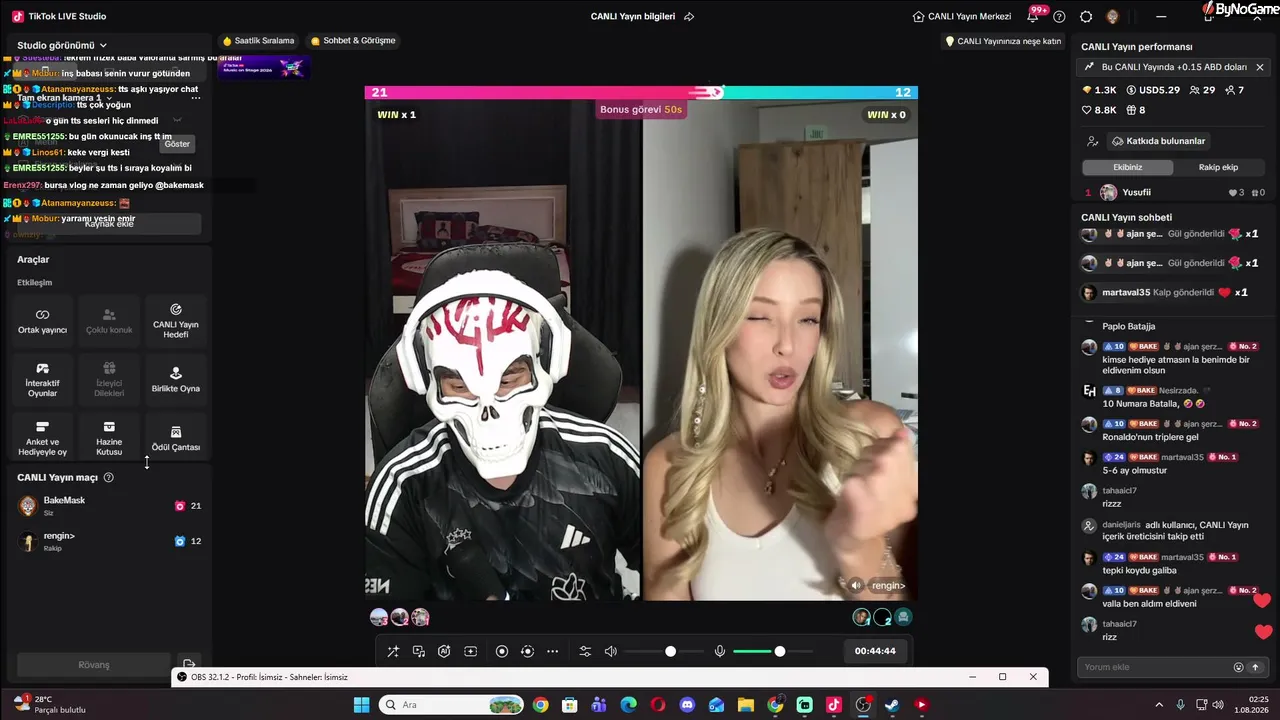The image size is (1280, 720).
Task: Switch to the Ekibiniz tab
Action: coord(1127,167)
